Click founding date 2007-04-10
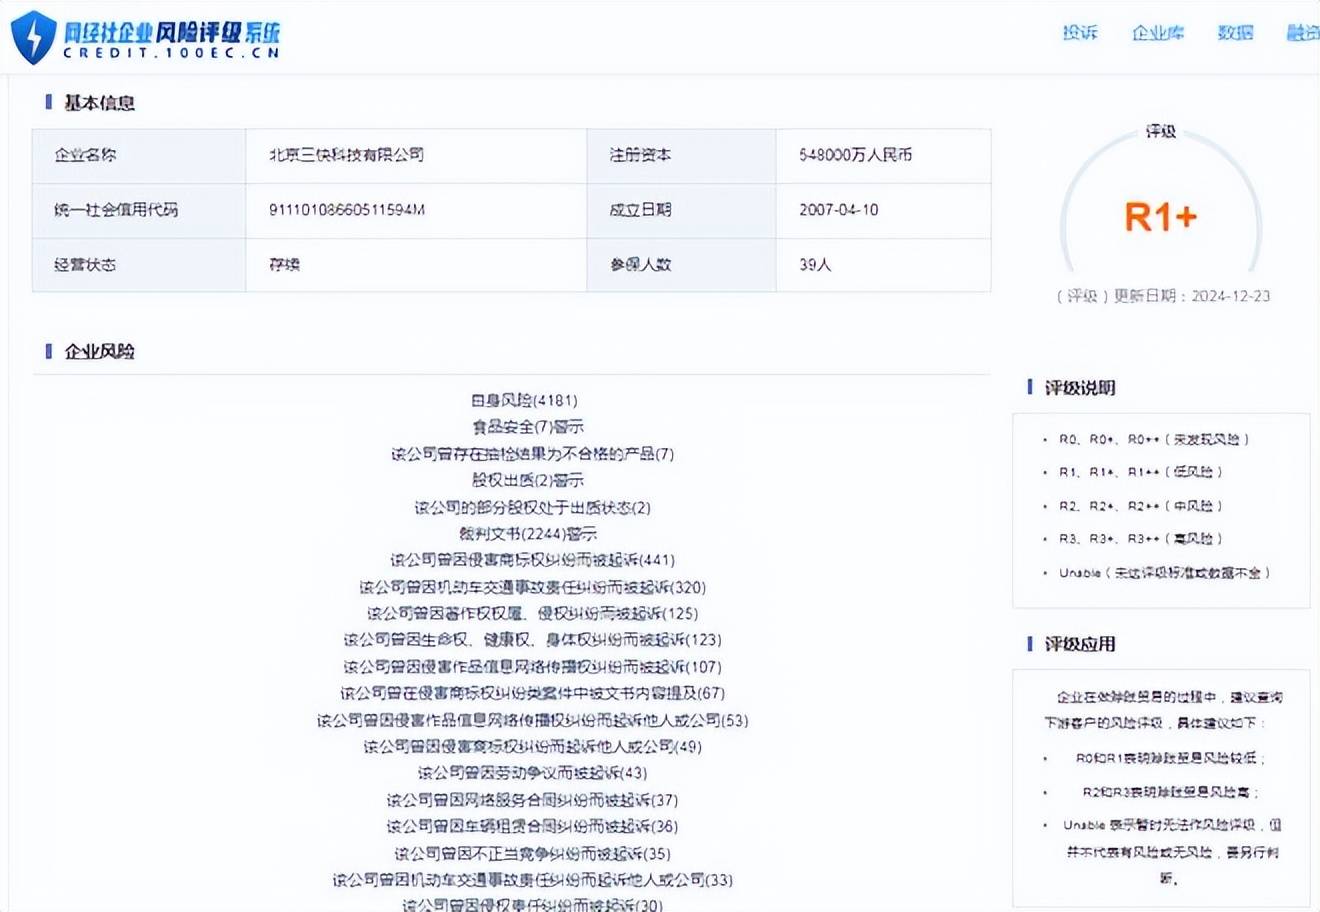 click(839, 210)
